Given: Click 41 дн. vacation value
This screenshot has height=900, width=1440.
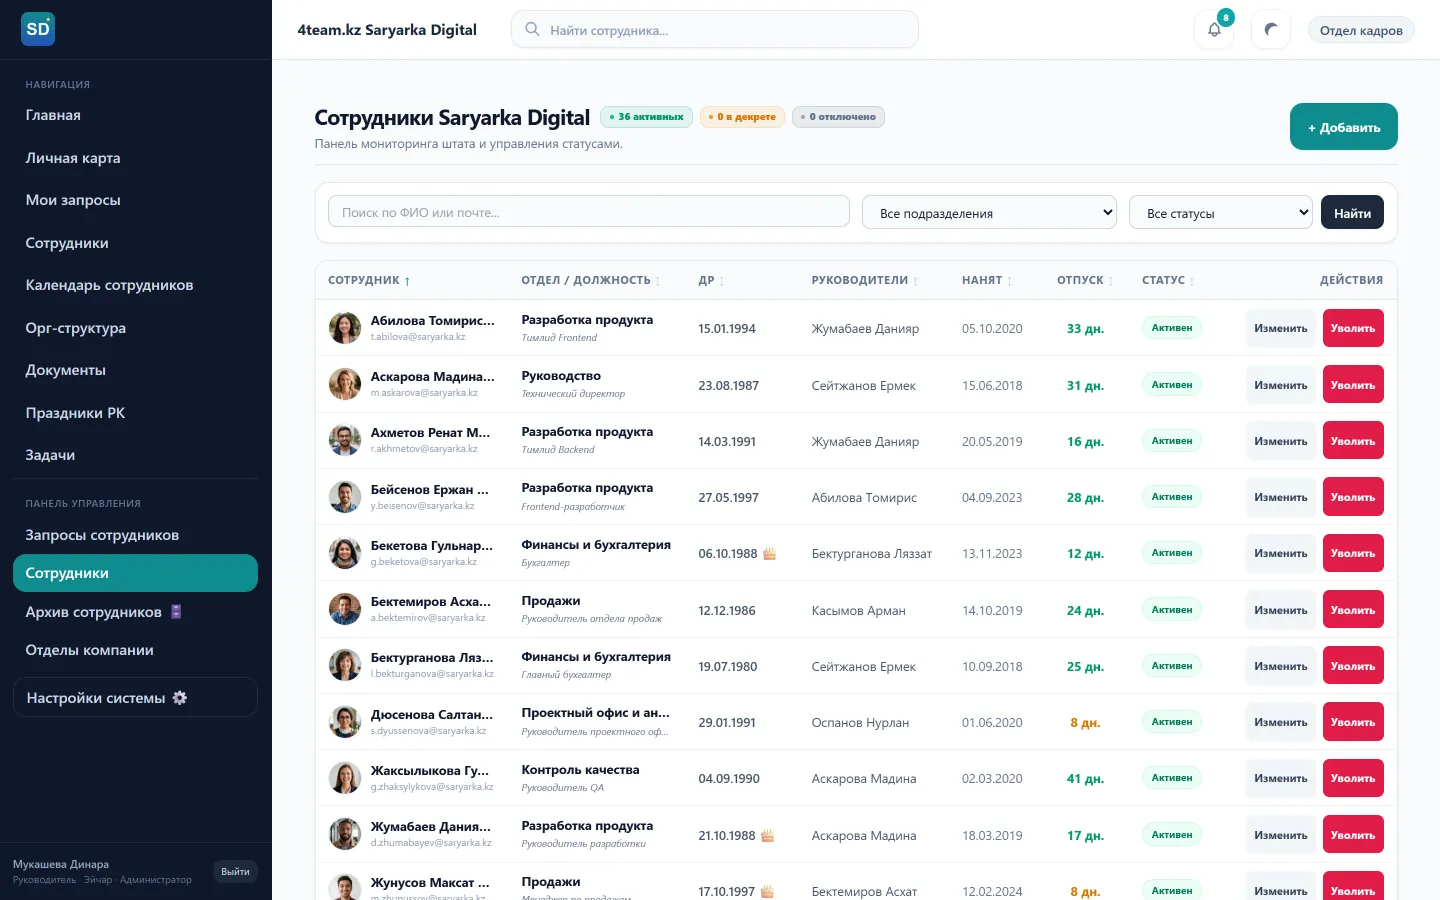Looking at the screenshot, I should pos(1085,778).
